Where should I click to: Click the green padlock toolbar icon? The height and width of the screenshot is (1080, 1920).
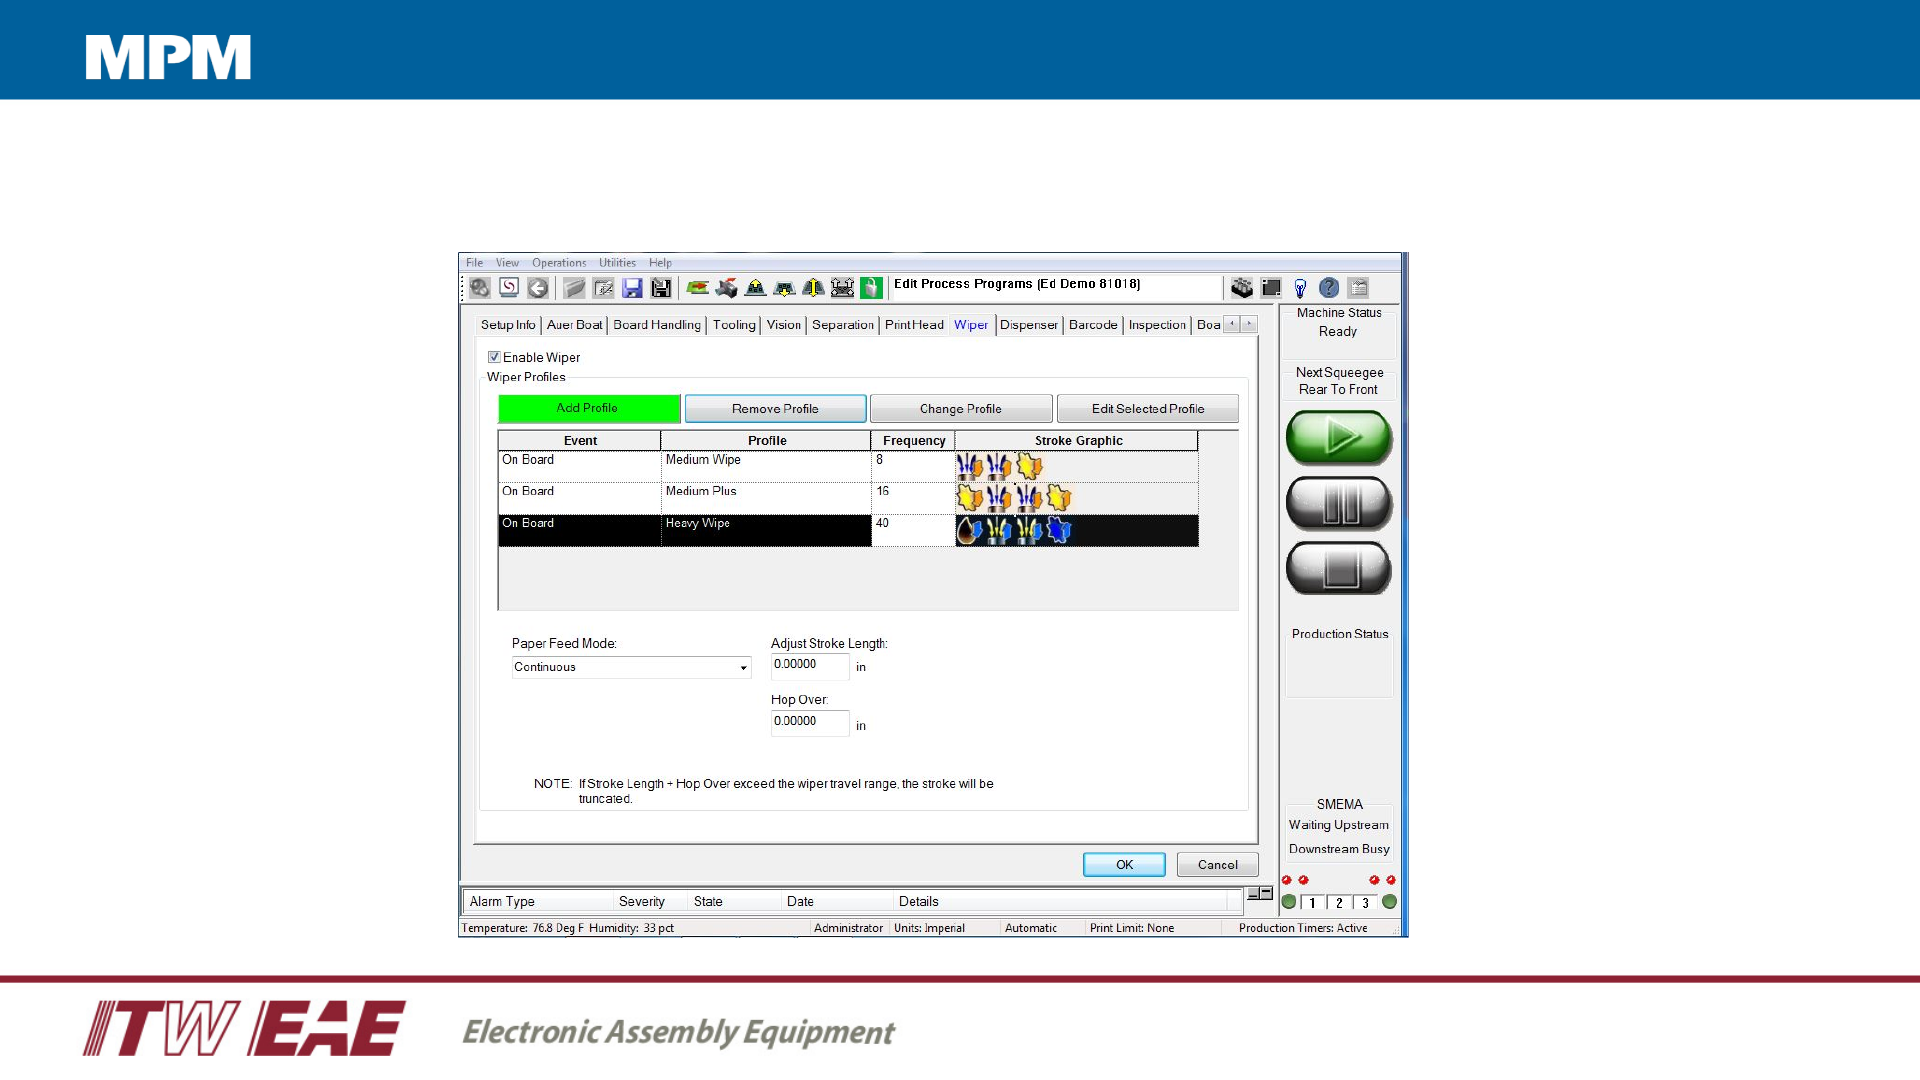[x=871, y=288]
